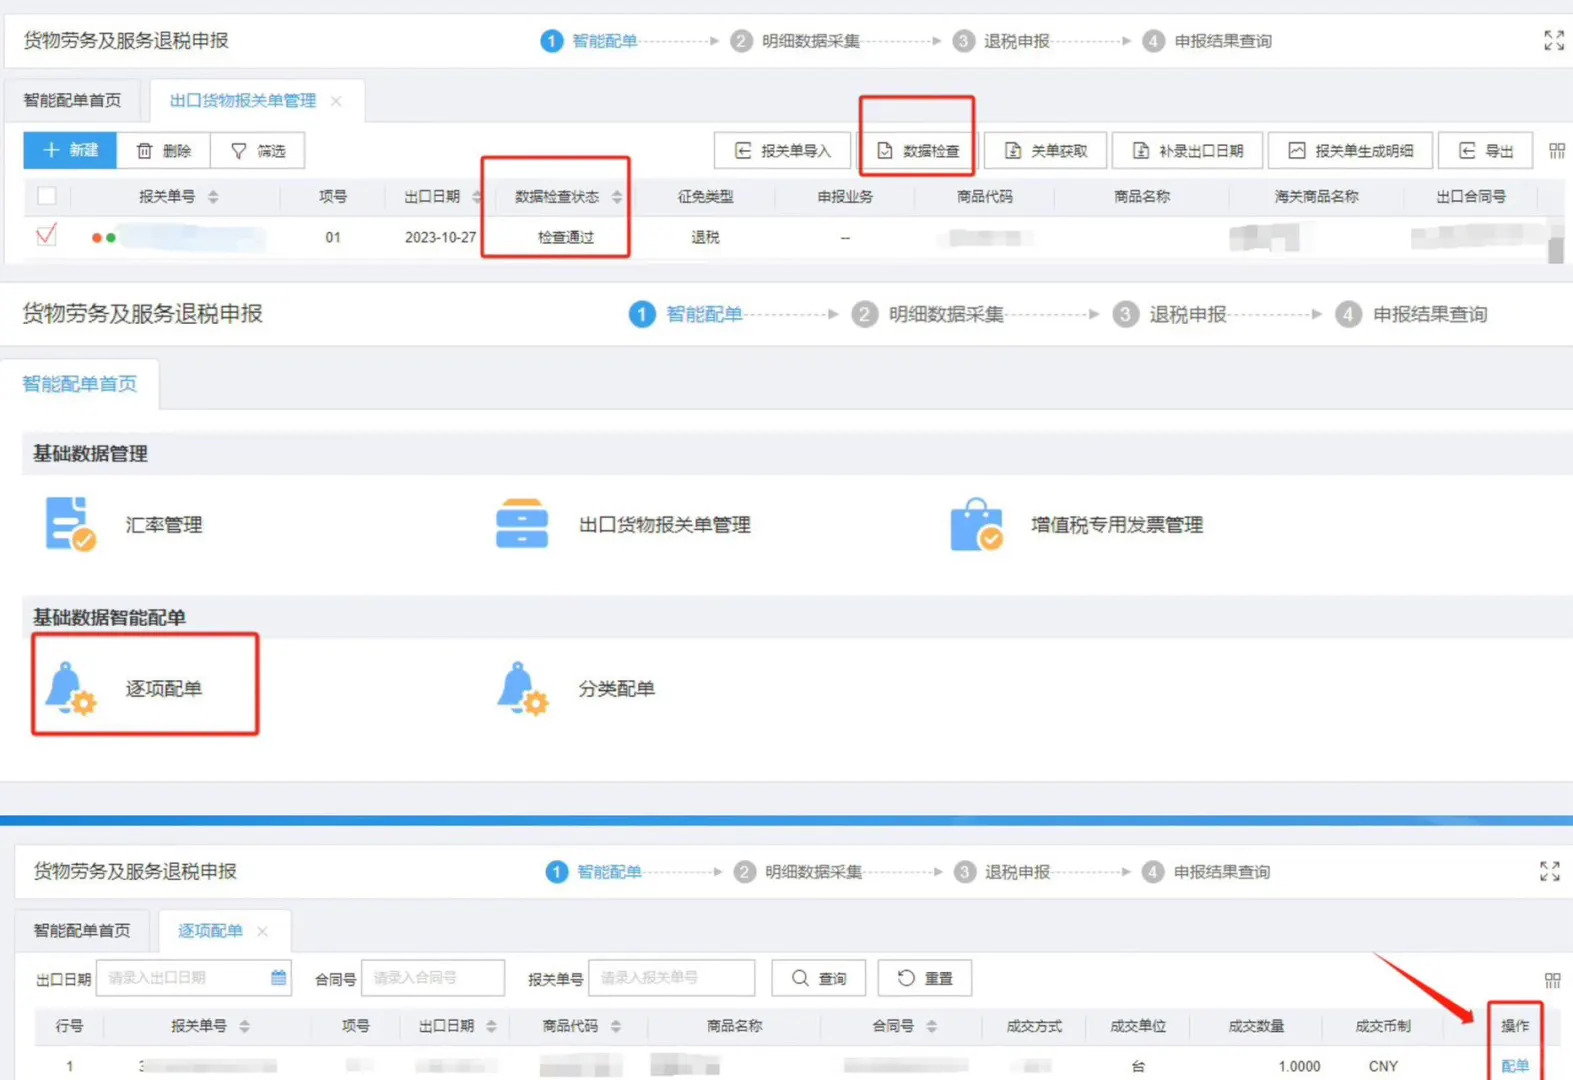This screenshot has width=1573, height=1080.
Task: Click the 报关单导入 import button
Action: [x=782, y=150]
